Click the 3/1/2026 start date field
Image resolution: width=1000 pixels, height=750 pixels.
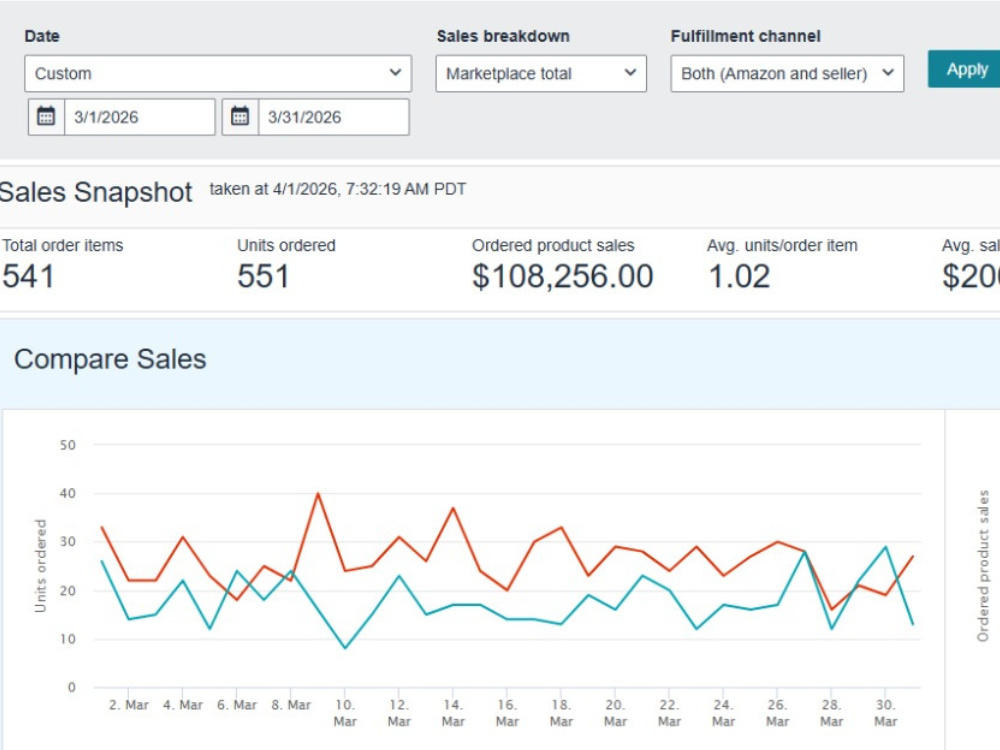click(140, 117)
